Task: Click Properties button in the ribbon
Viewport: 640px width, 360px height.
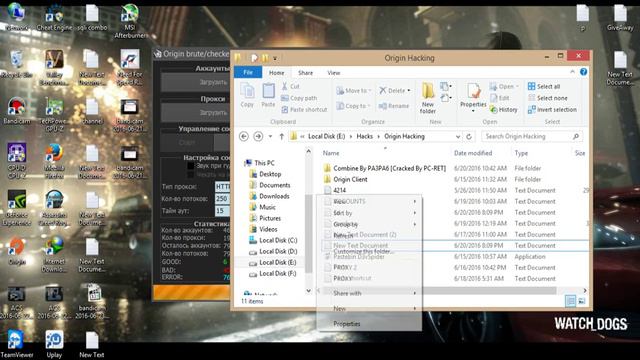Action: tap(473, 97)
